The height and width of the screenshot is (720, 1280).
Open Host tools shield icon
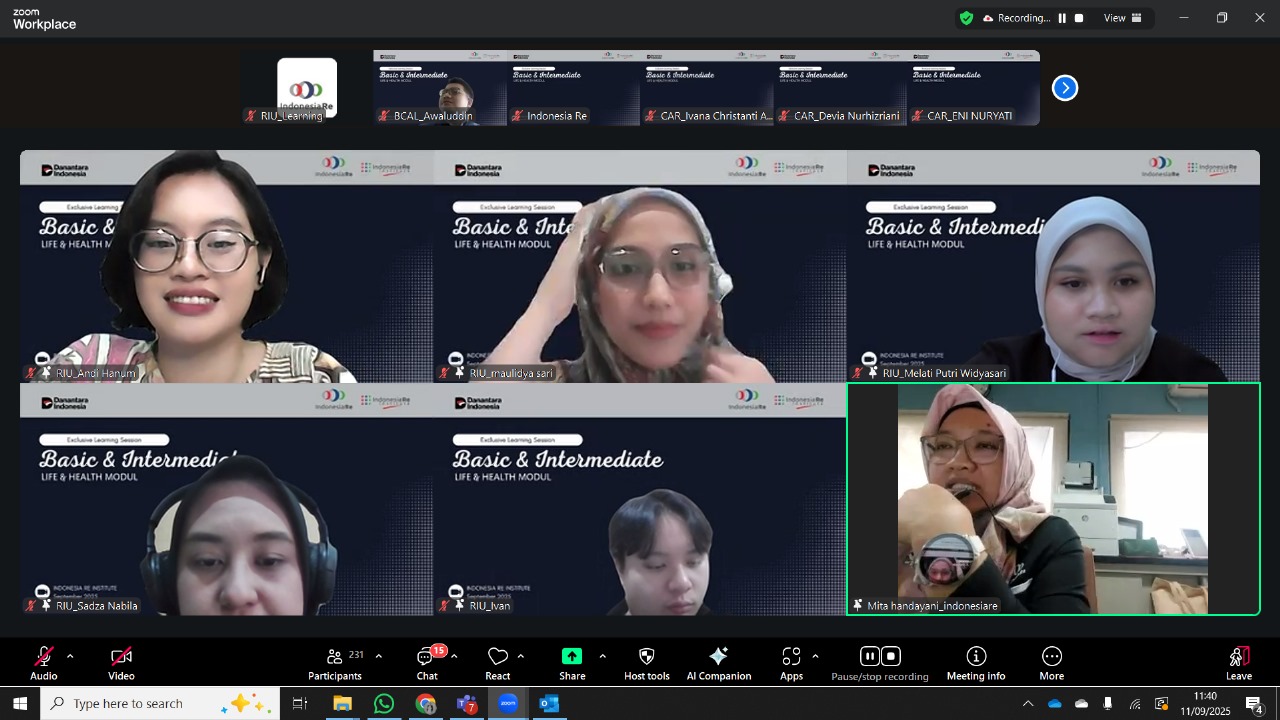tap(646, 663)
